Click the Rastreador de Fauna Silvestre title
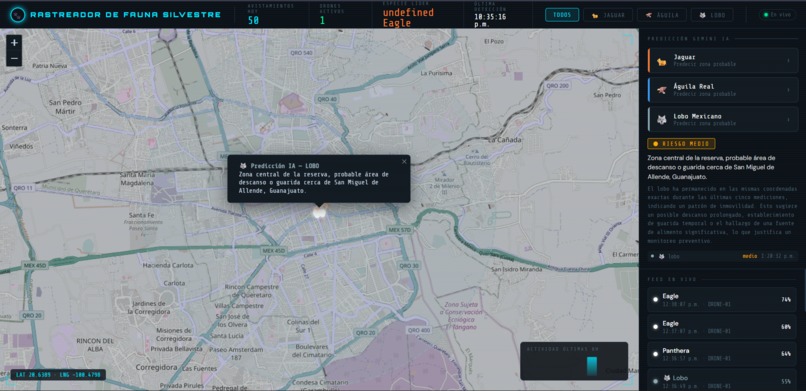Viewport: 806px width, 391px height. click(x=126, y=15)
